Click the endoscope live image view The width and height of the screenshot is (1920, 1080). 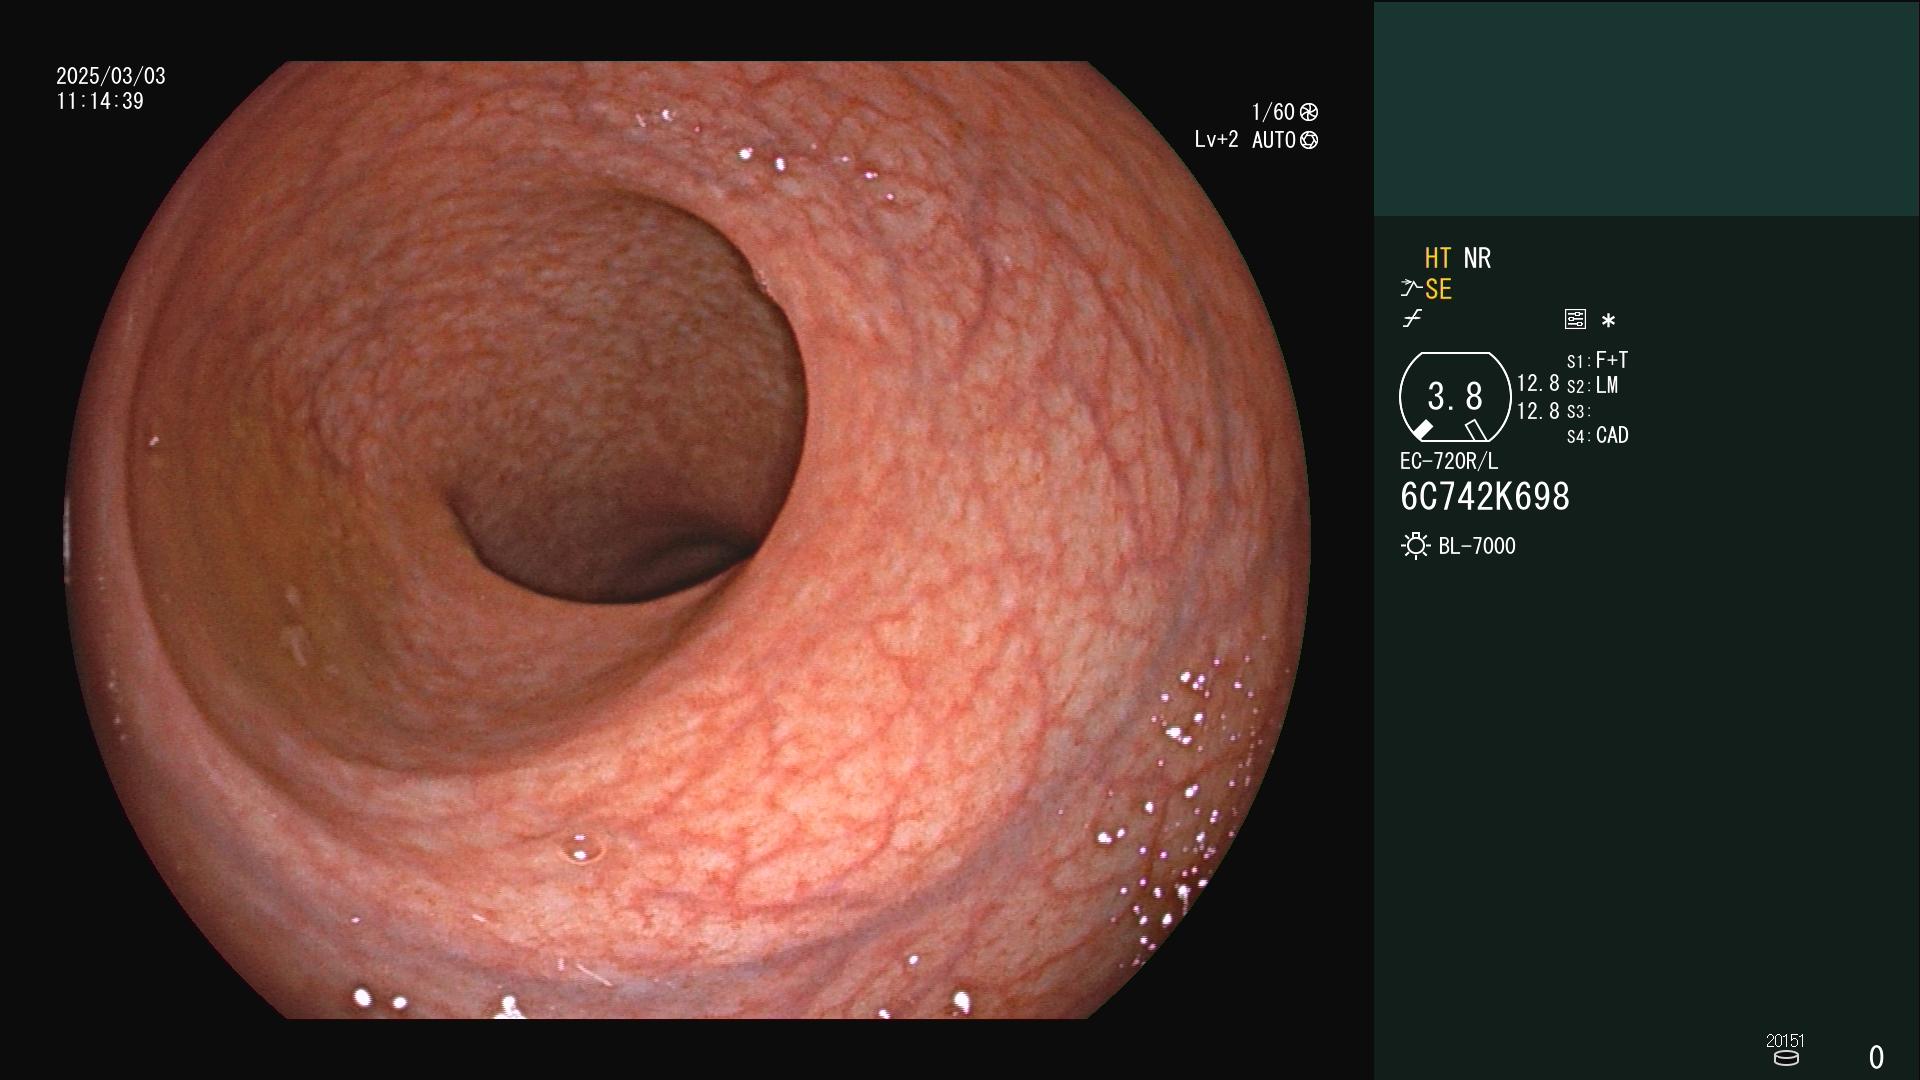688,540
